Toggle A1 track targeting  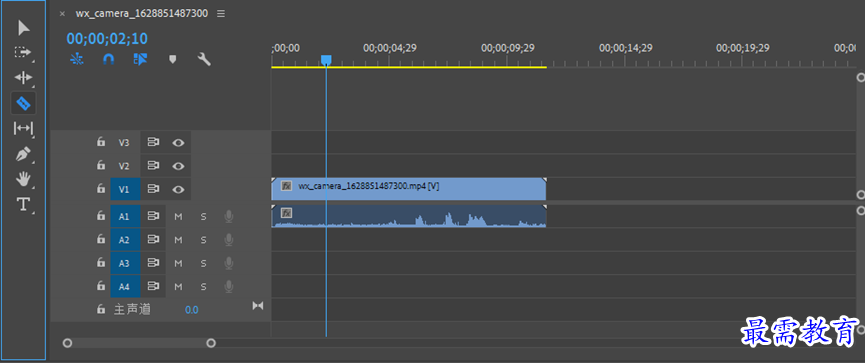(124, 217)
